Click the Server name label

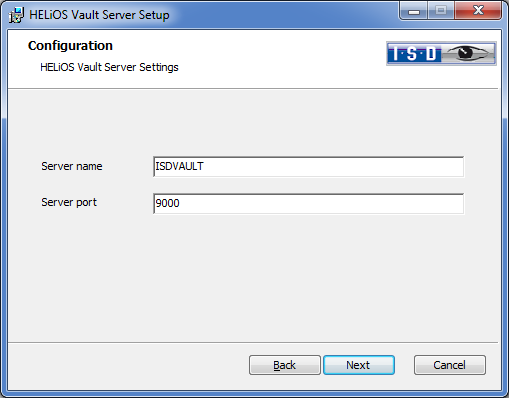coord(72,166)
